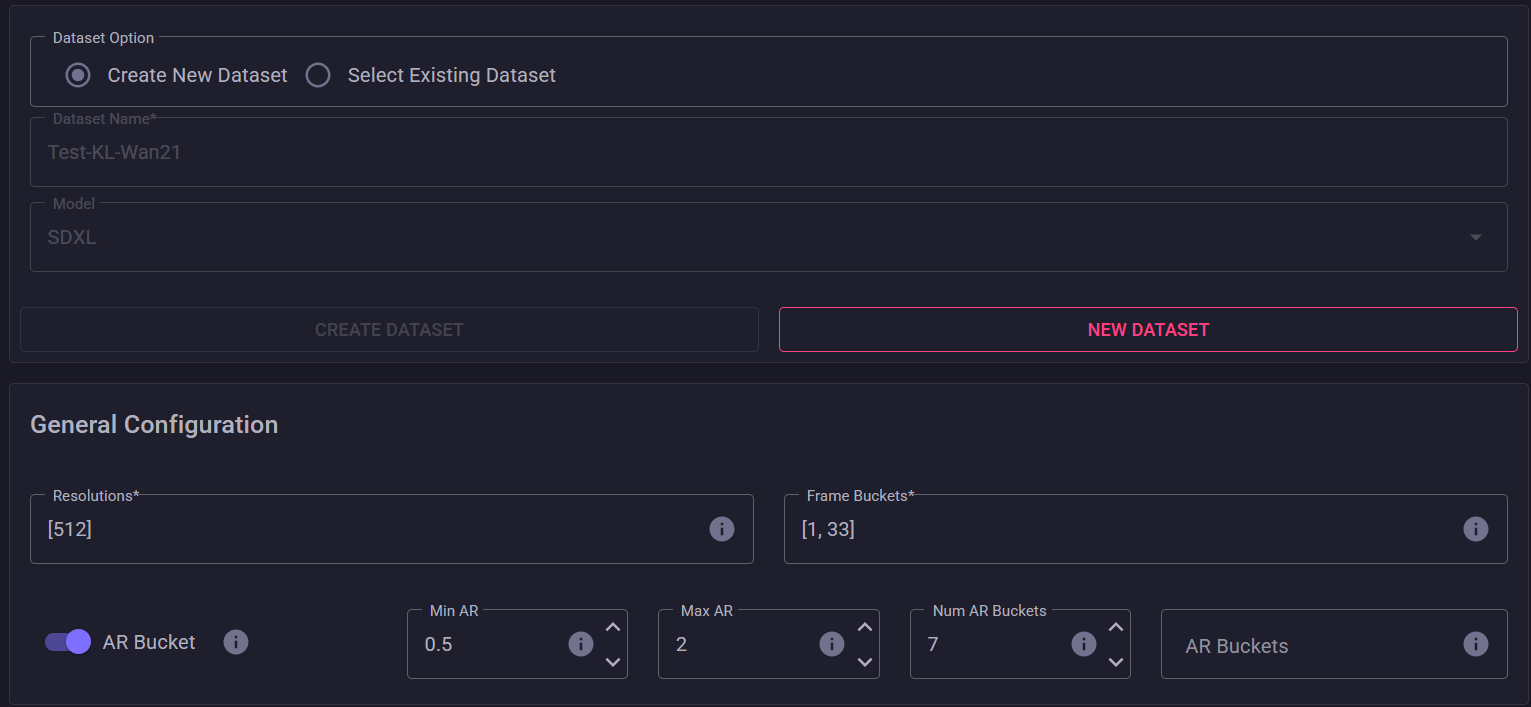This screenshot has width=1531, height=707.
Task: Disable the AR Bucket toggle switch
Action: click(x=68, y=642)
